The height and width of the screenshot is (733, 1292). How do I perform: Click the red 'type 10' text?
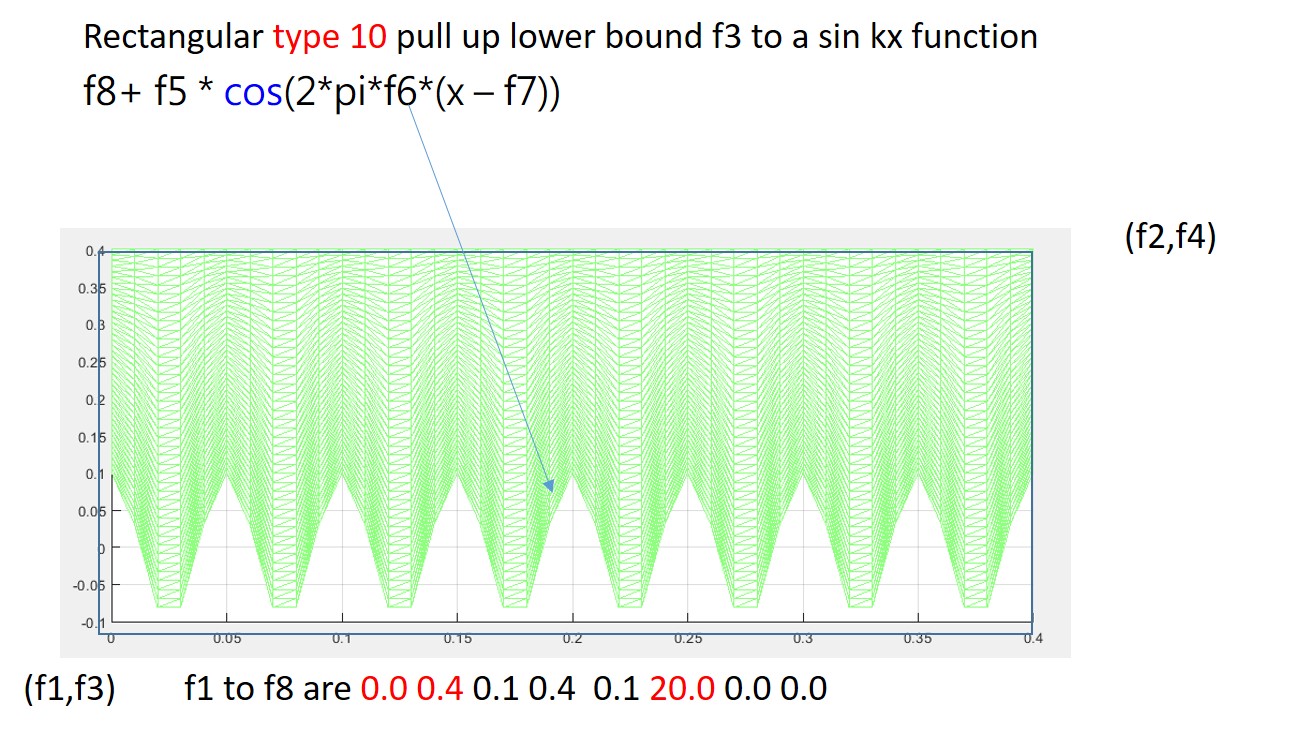coord(330,38)
